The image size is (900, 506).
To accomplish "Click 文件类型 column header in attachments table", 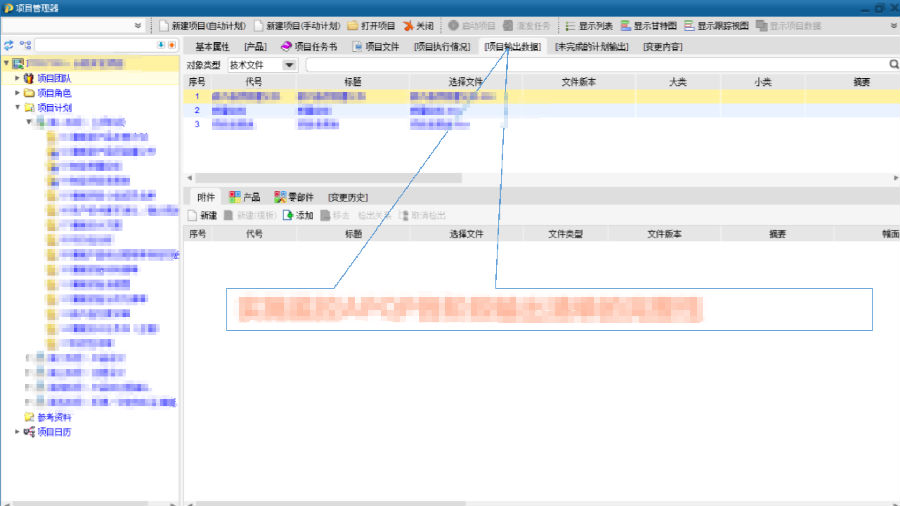I will (565, 234).
